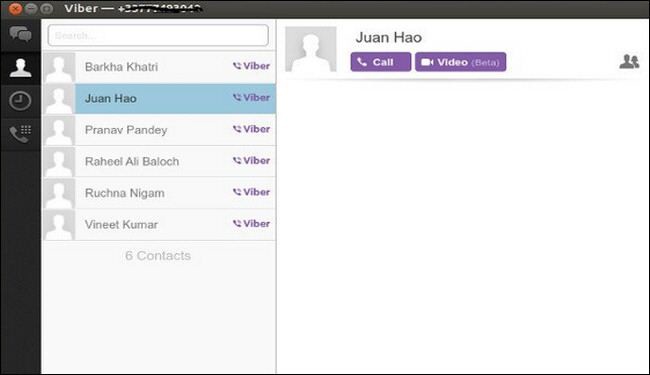Click Viber badge next to Ruchna Nigam
This screenshot has width=650, height=375.
click(251, 192)
